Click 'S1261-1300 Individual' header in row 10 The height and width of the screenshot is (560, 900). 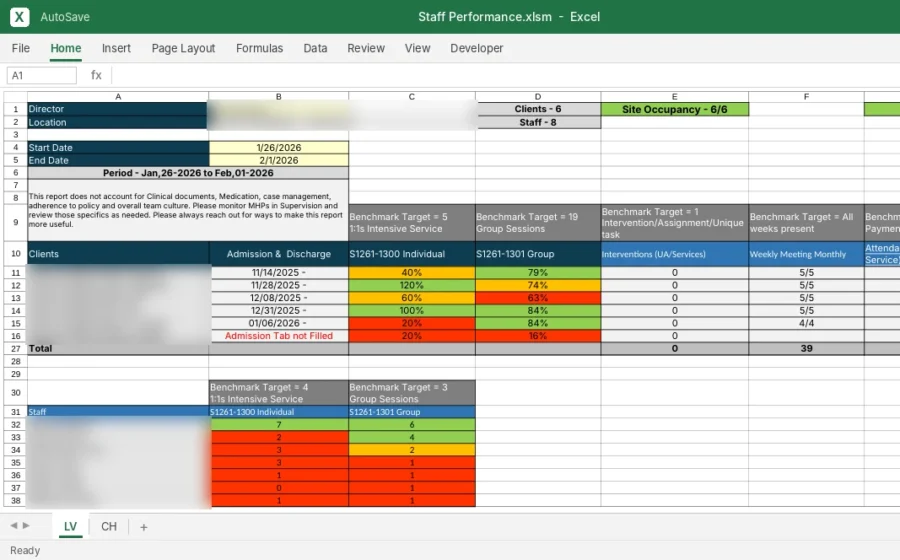tap(412, 254)
